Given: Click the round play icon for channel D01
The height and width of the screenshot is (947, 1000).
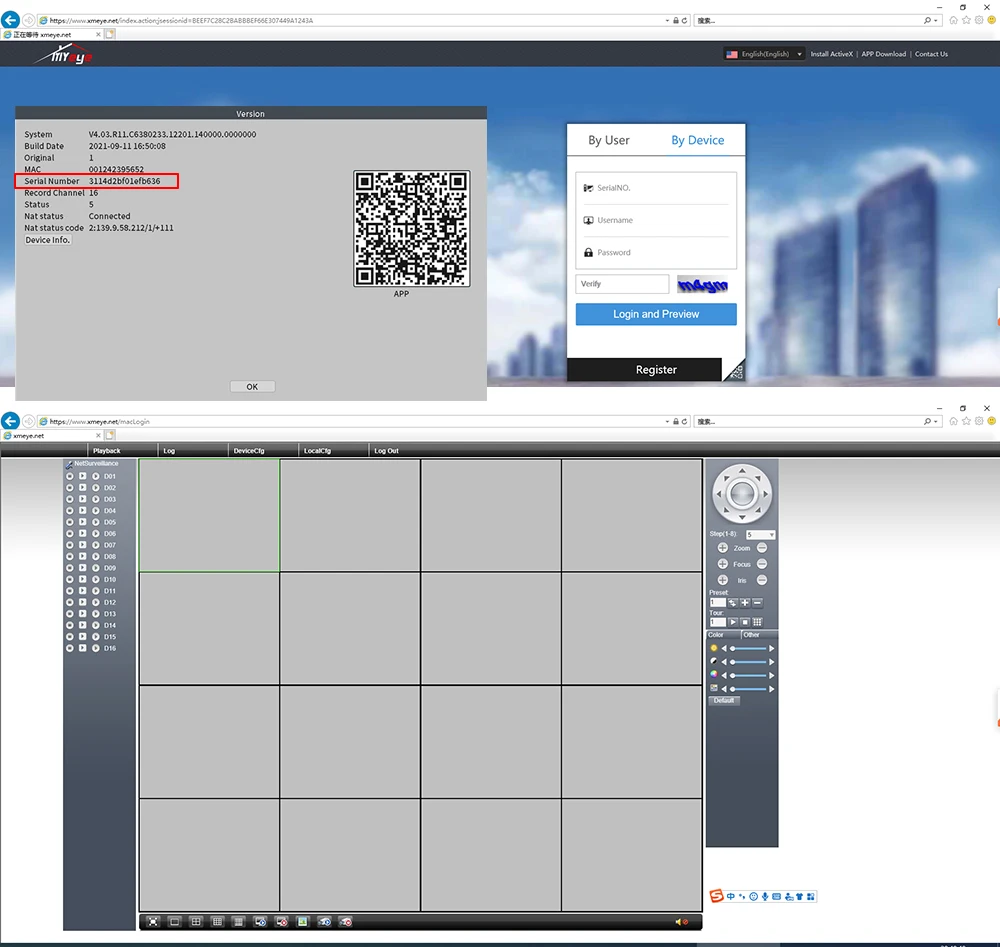Looking at the screenshot, I should (x=95, y=476).
